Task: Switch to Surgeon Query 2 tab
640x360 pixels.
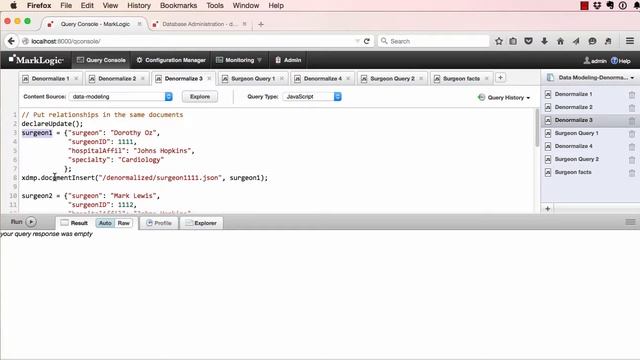Action: coord(392,78)
